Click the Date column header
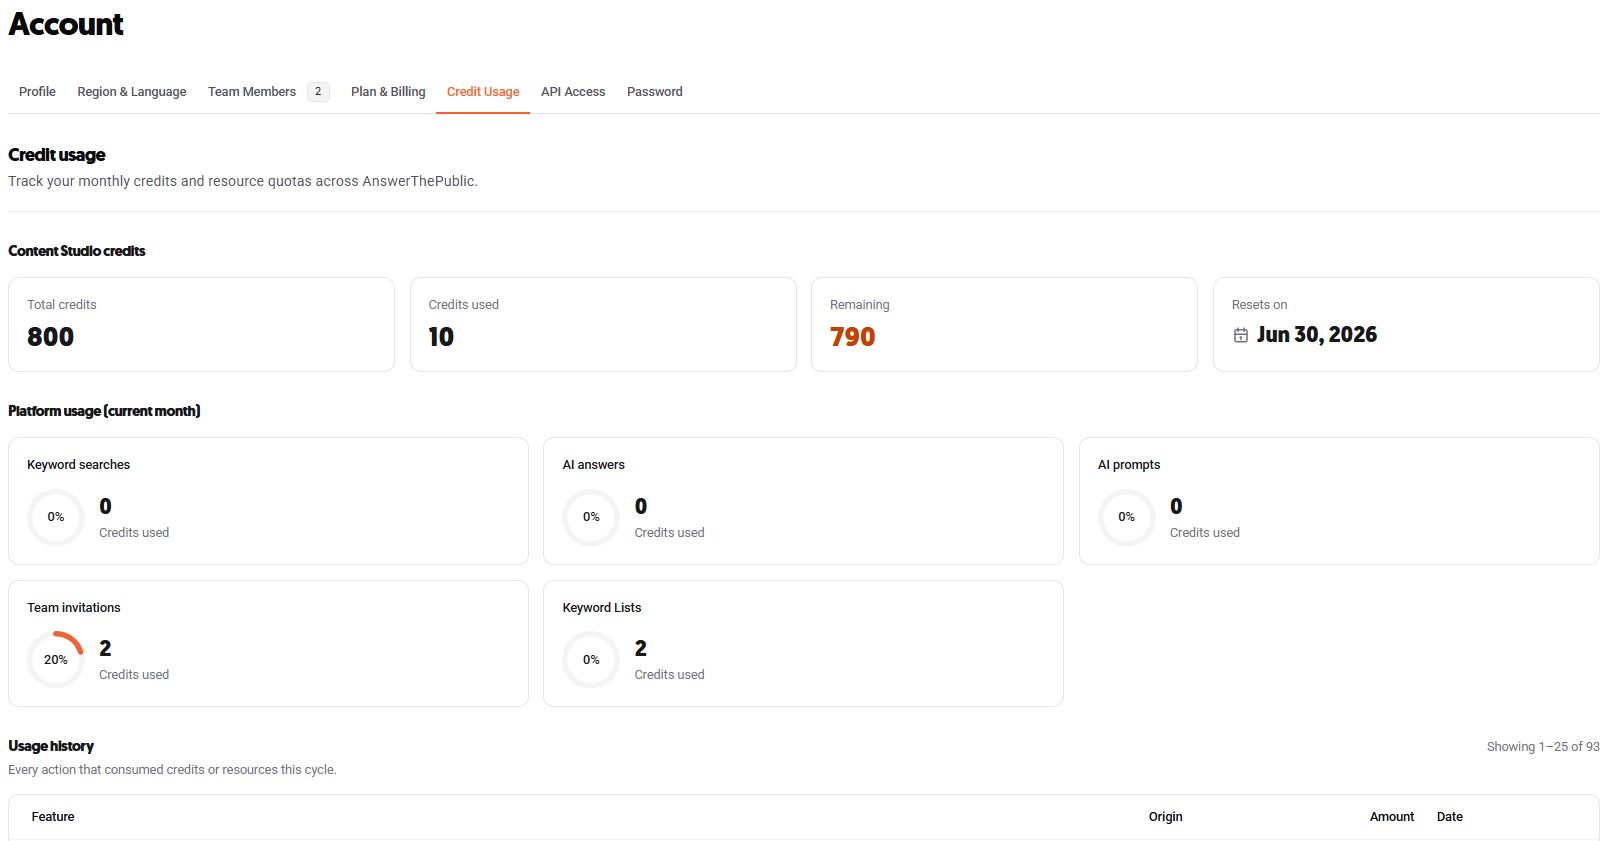 click(1450, 817)
